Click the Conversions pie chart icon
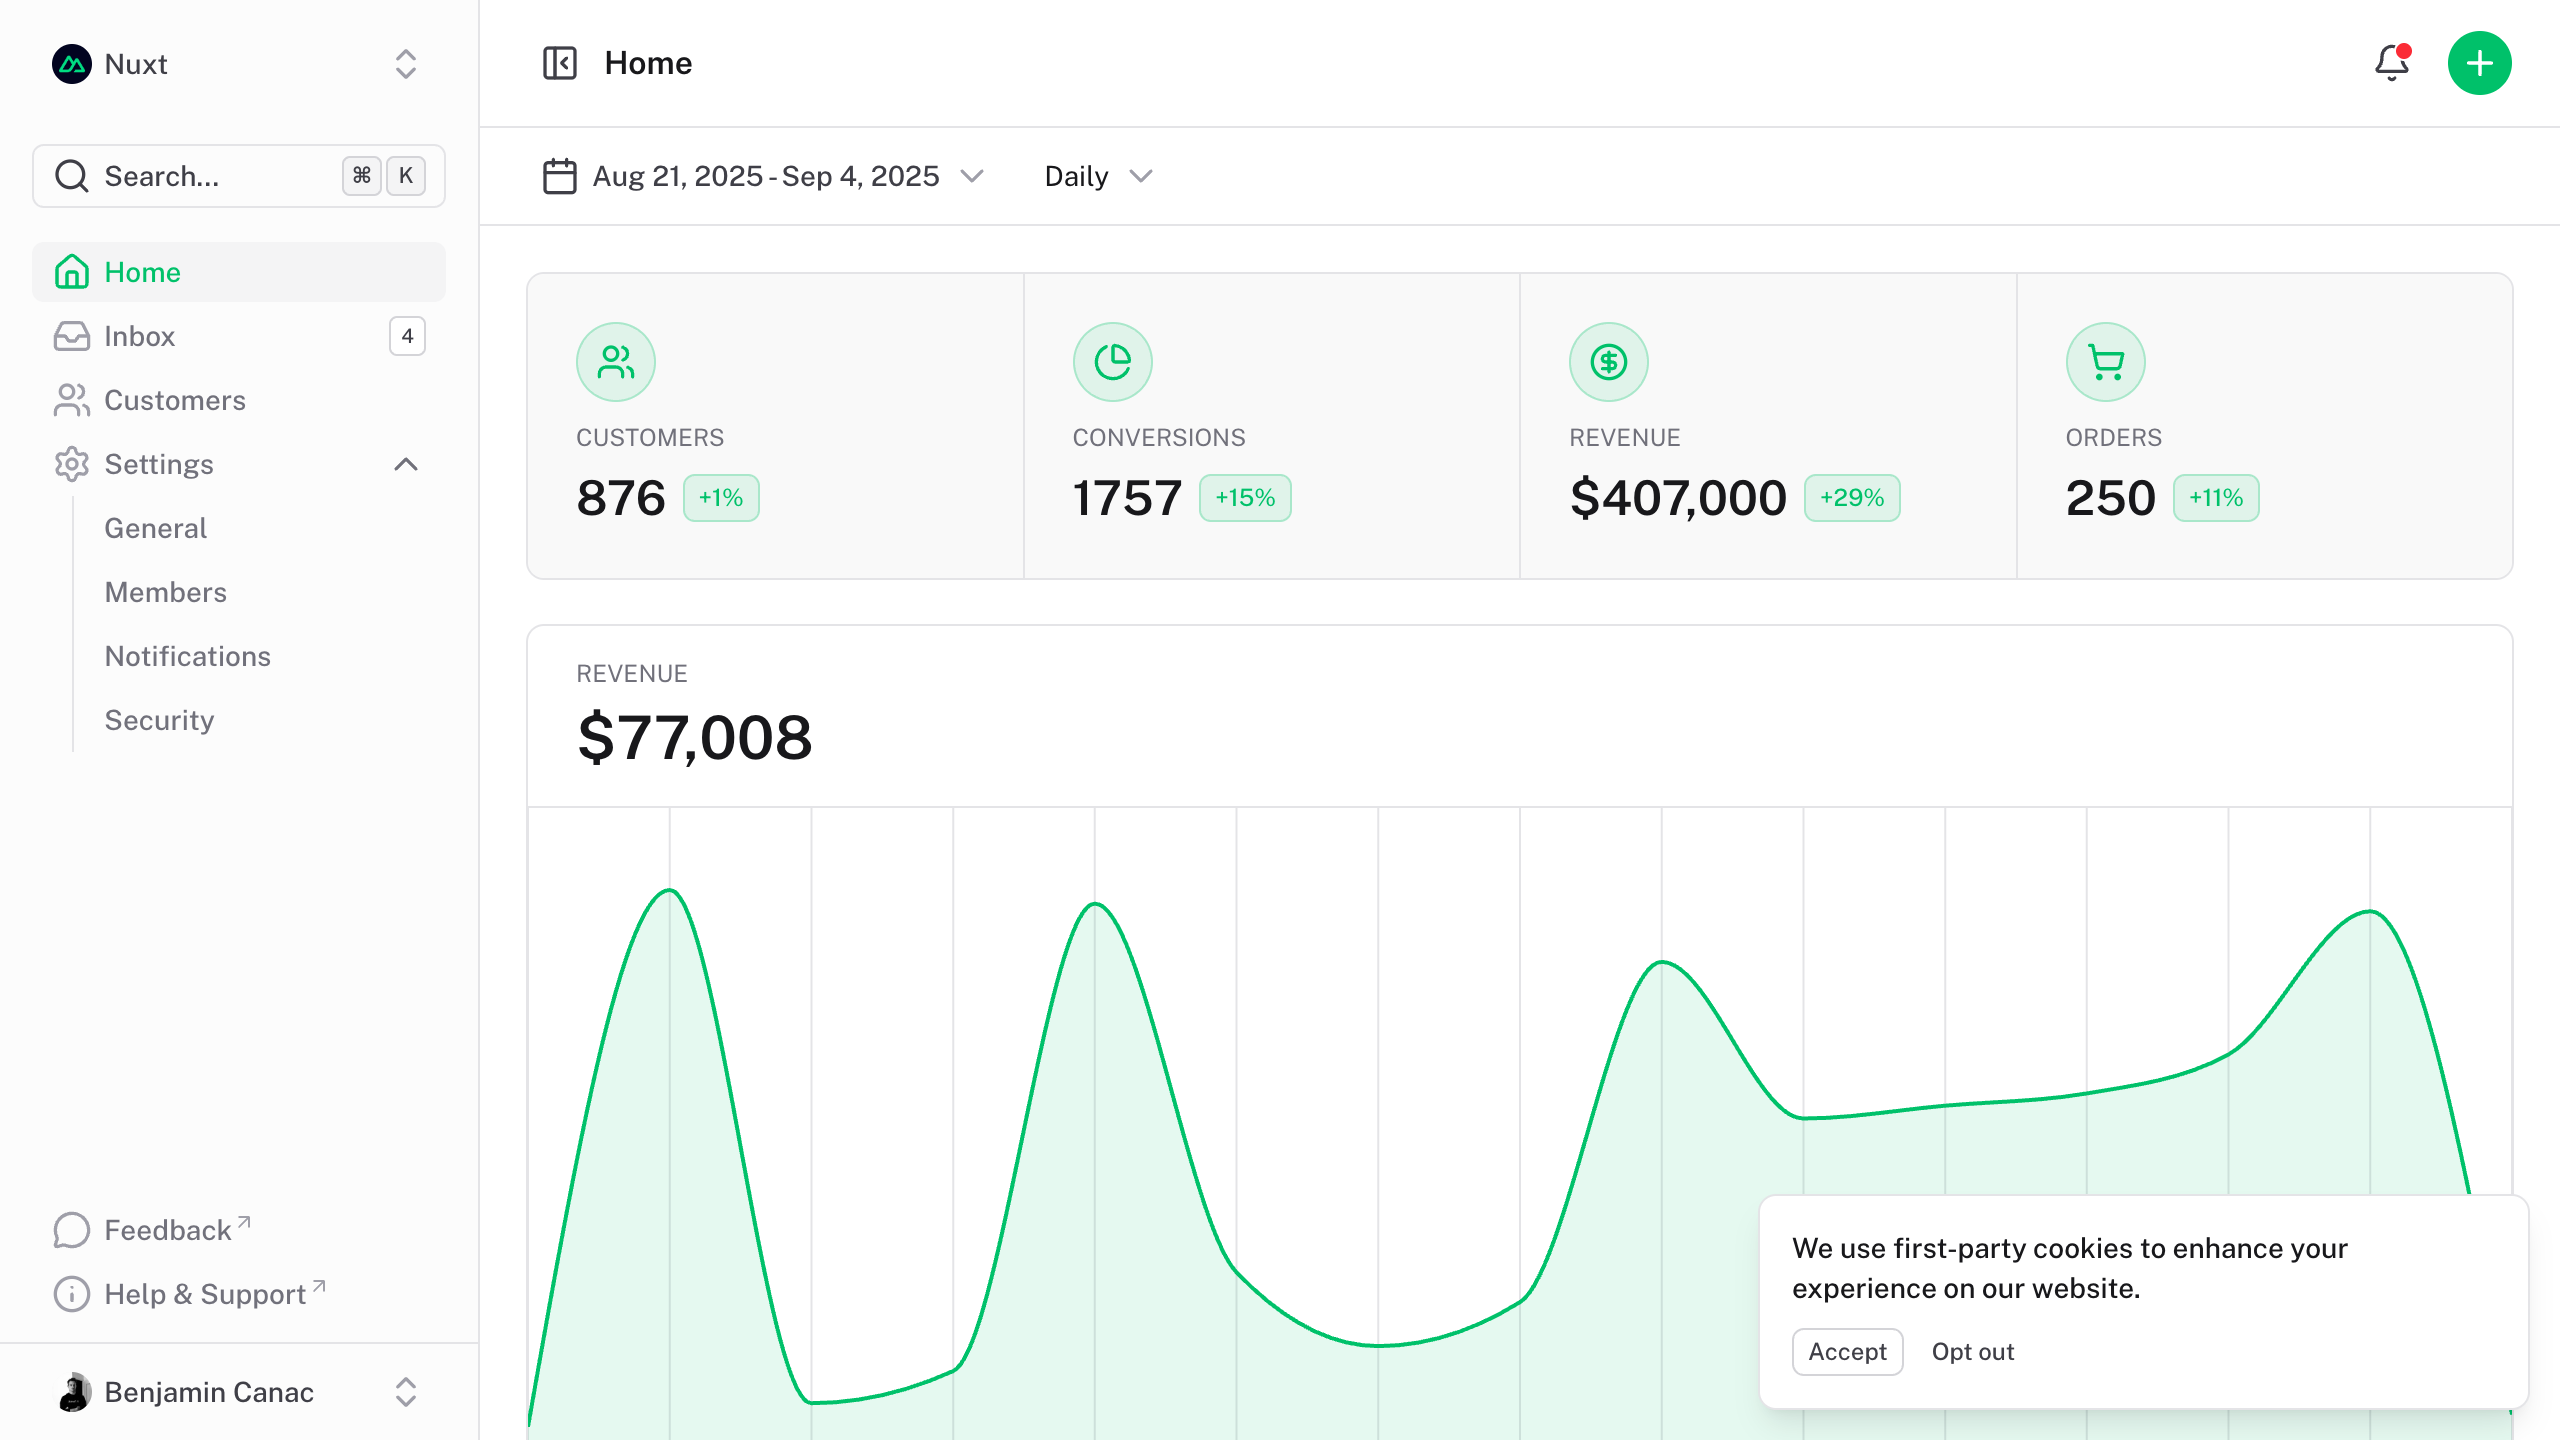The height and width of the screenshot is (1440, 2560). (x=1112, y=361)
